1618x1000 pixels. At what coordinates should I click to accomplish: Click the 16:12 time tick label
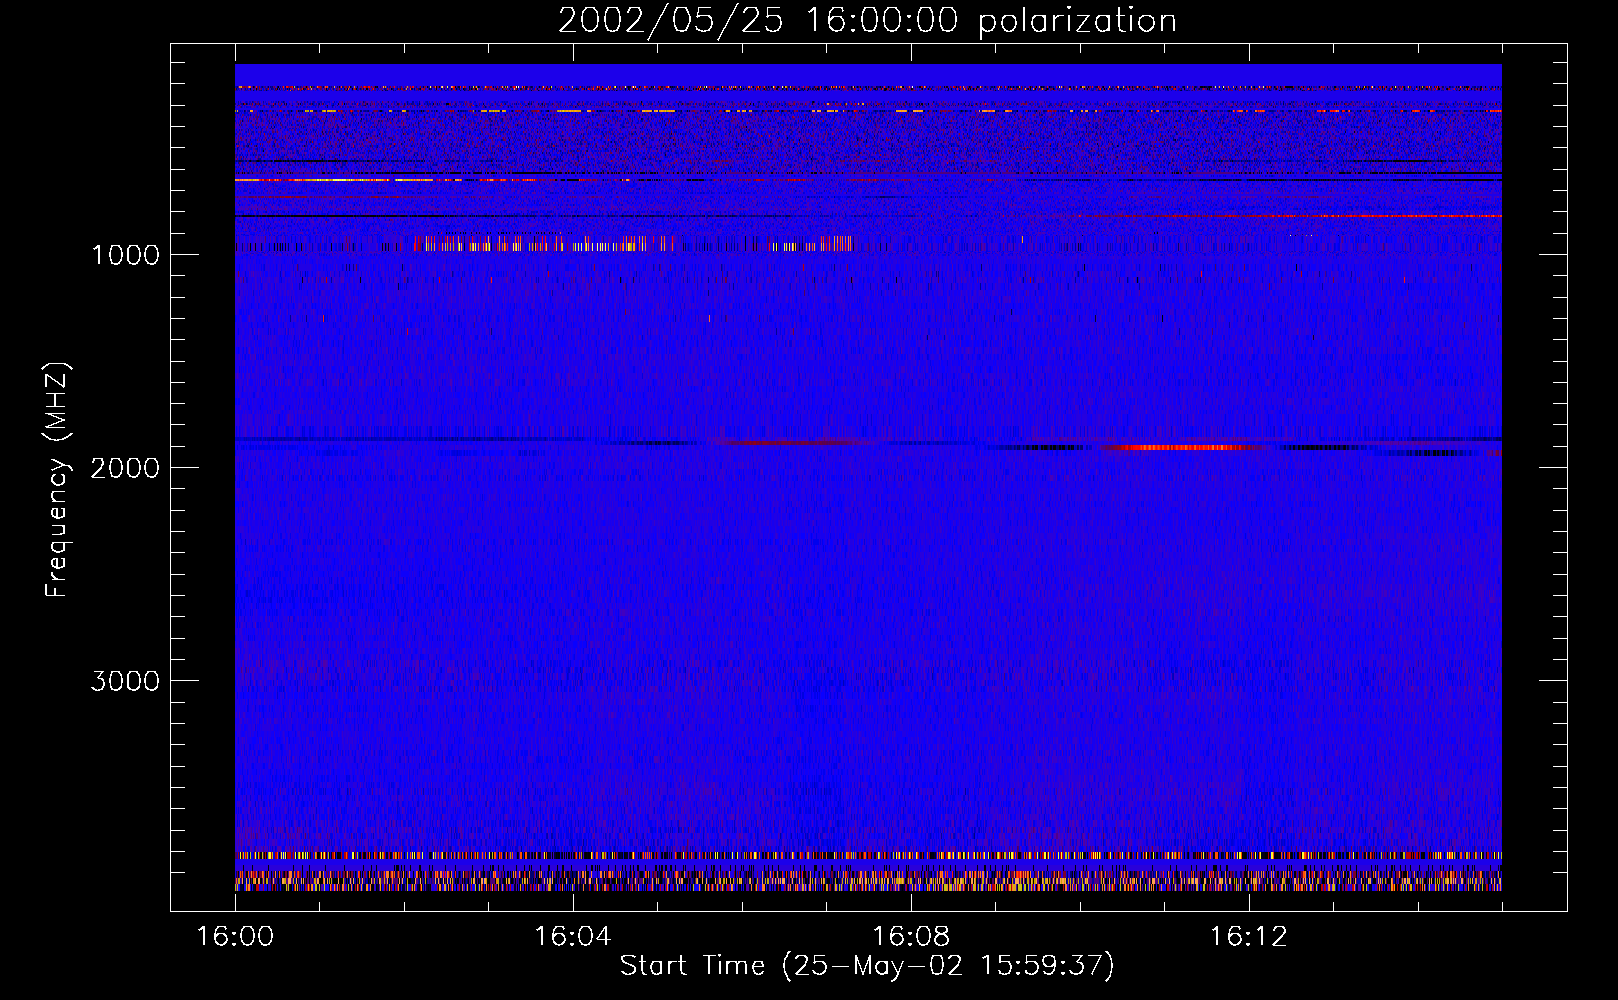tap(1249, 936)
